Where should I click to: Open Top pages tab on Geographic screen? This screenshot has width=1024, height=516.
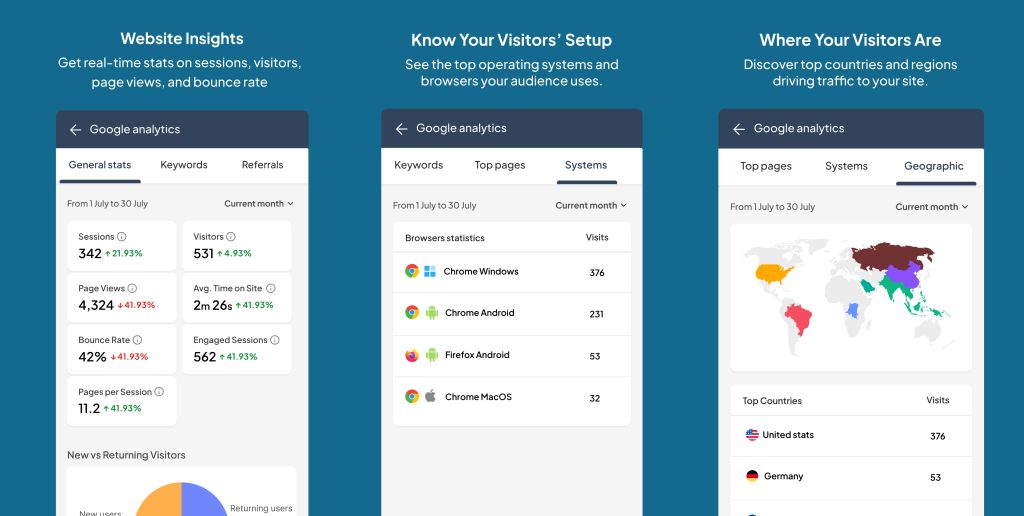pos(765,166)
